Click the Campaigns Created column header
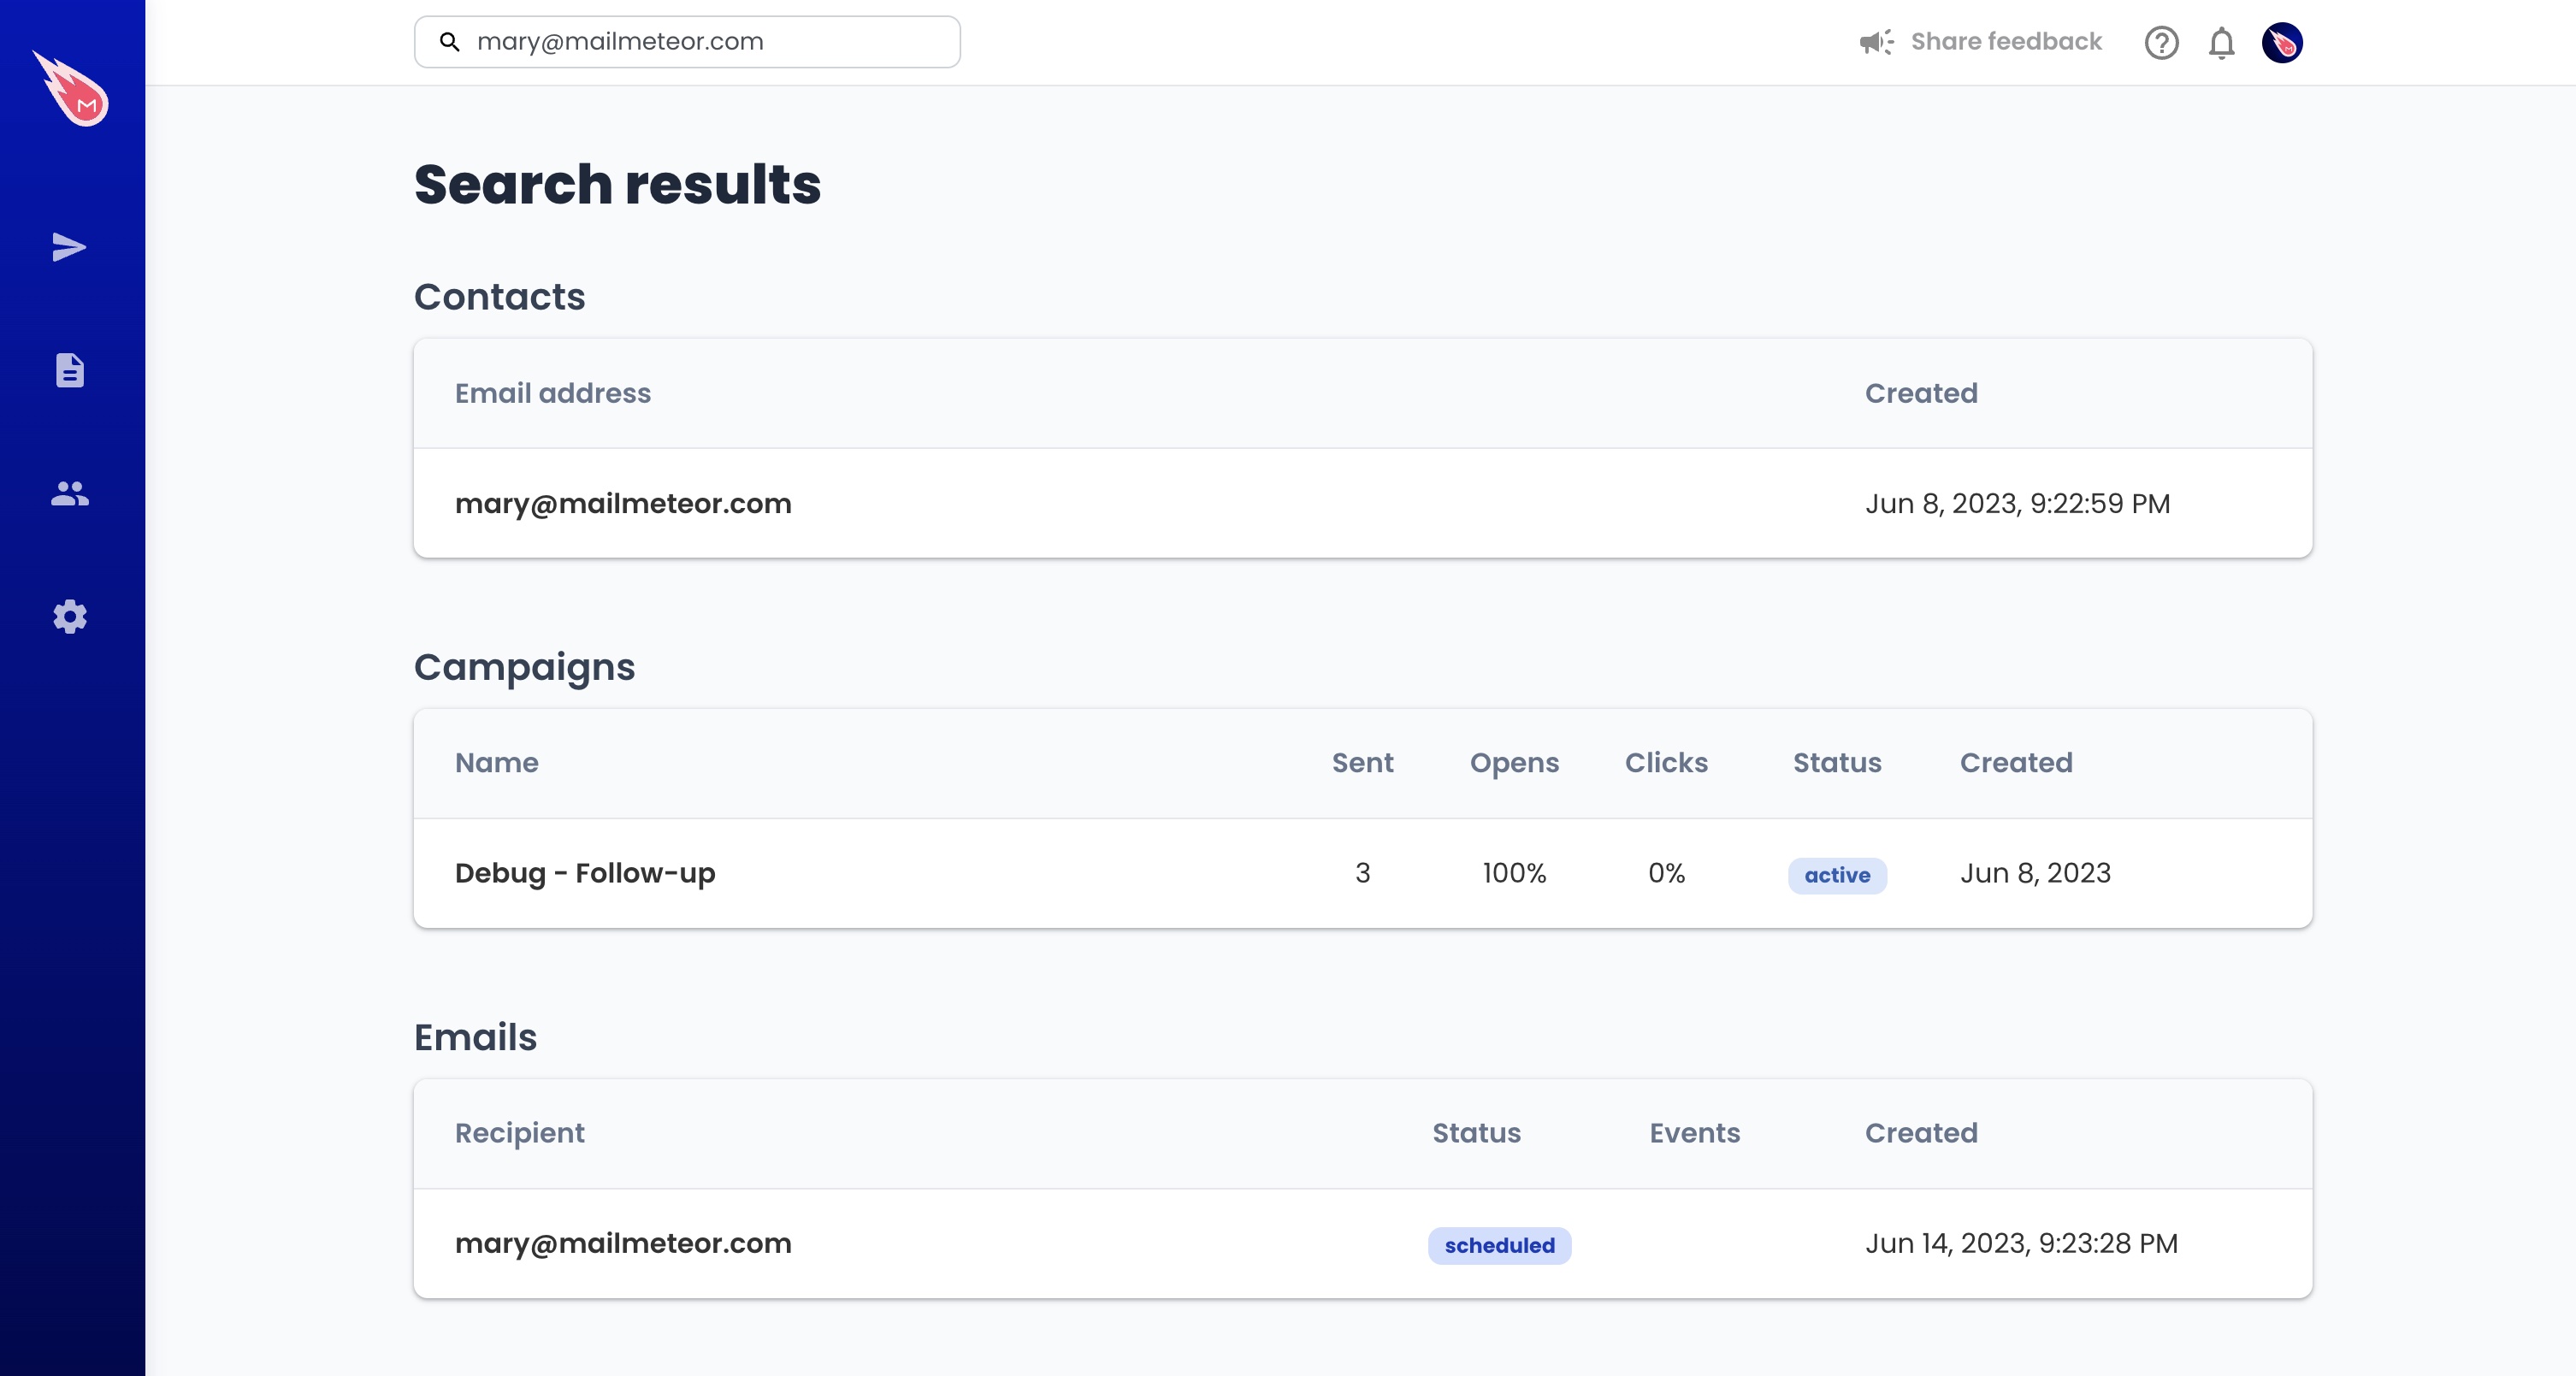The width and height of the screenshot is (2576, 1376). tap(2016, 763)
